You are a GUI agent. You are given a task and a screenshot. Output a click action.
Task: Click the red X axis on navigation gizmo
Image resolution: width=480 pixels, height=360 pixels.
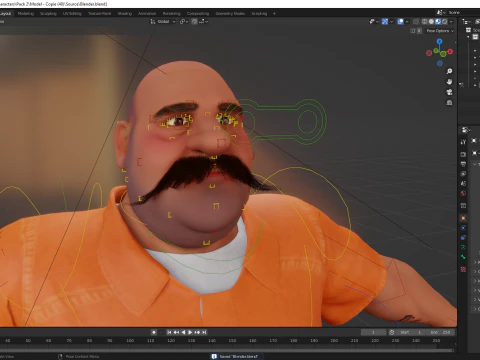point(450,52)
